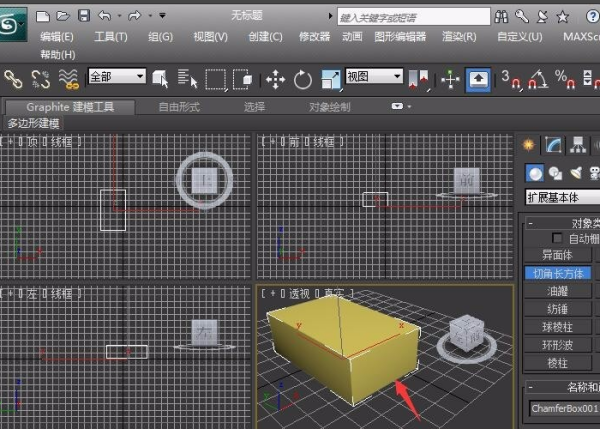Image resolution: width=600 pixels, height=429 pixels.
Task: Open the 图形编辑器 menu
Action: tap(400, 37)
